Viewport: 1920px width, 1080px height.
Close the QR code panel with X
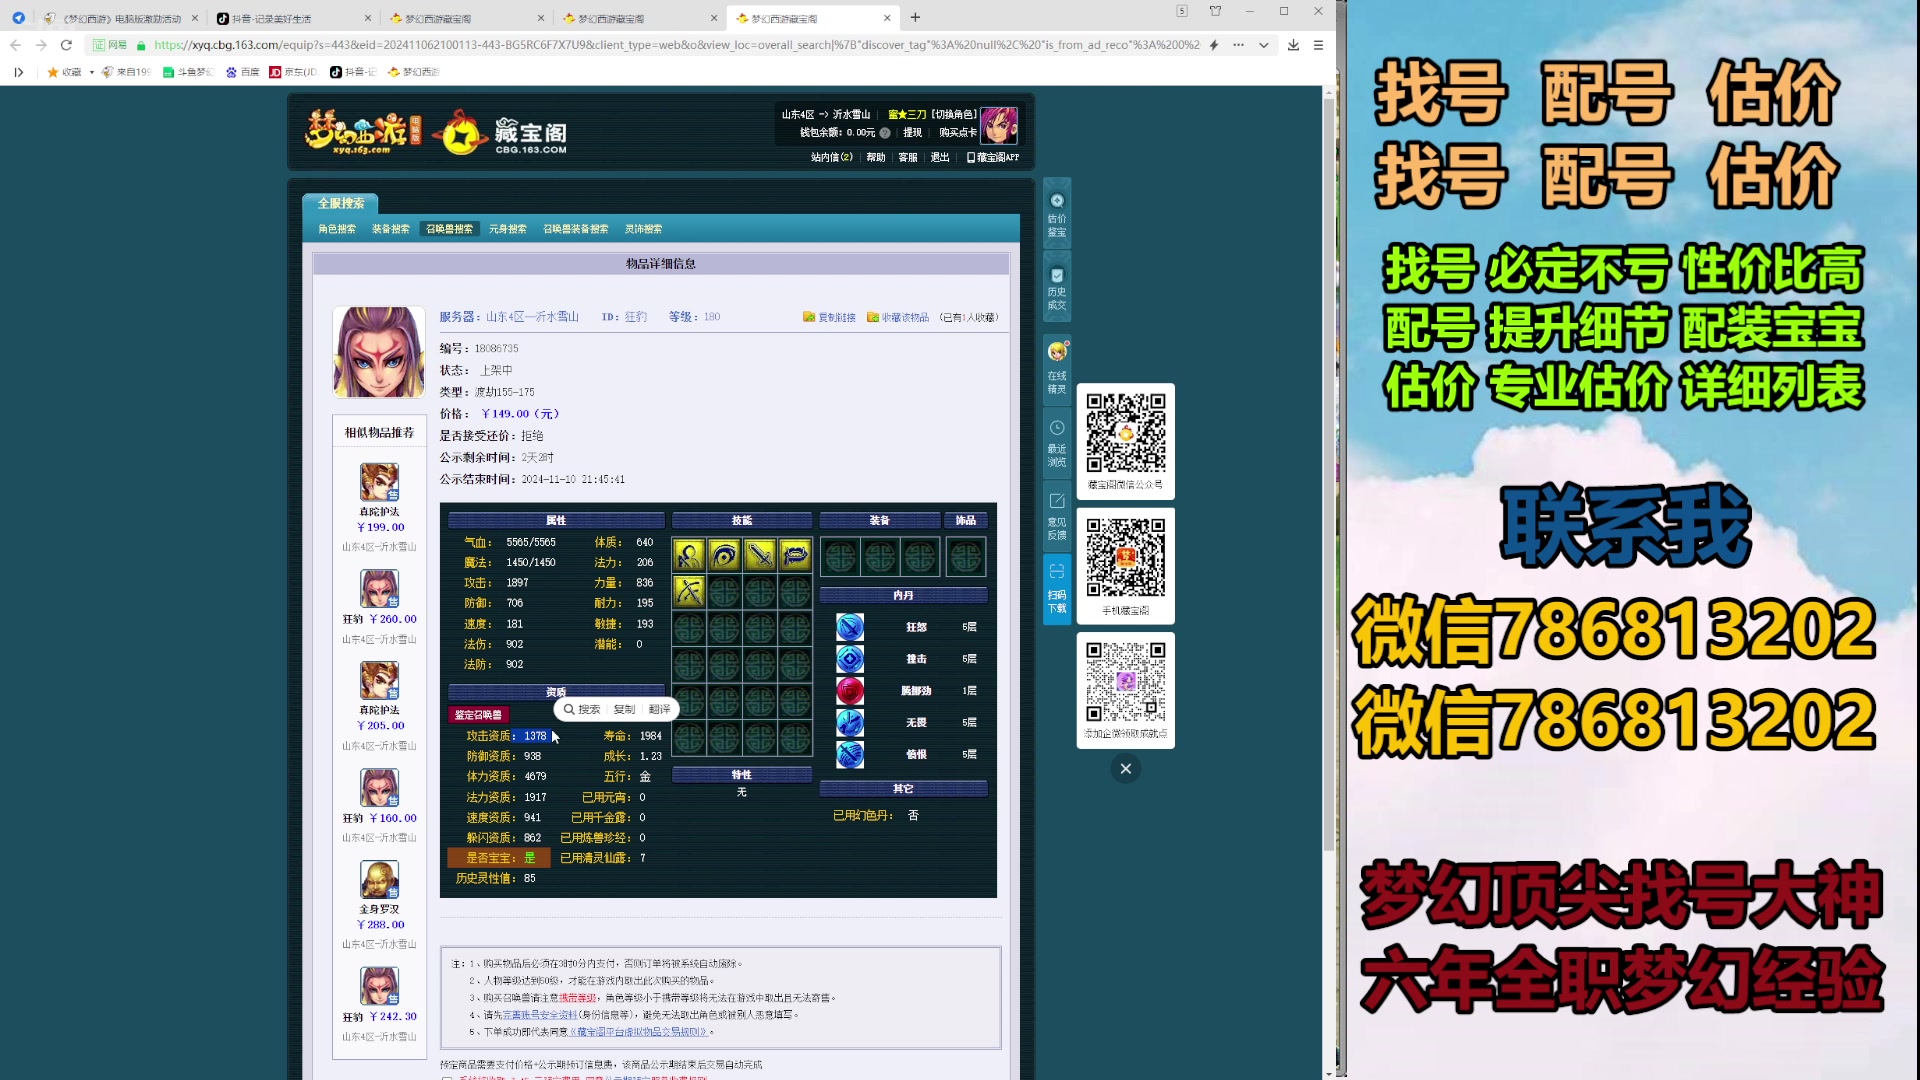click(x=1125, y=768)
